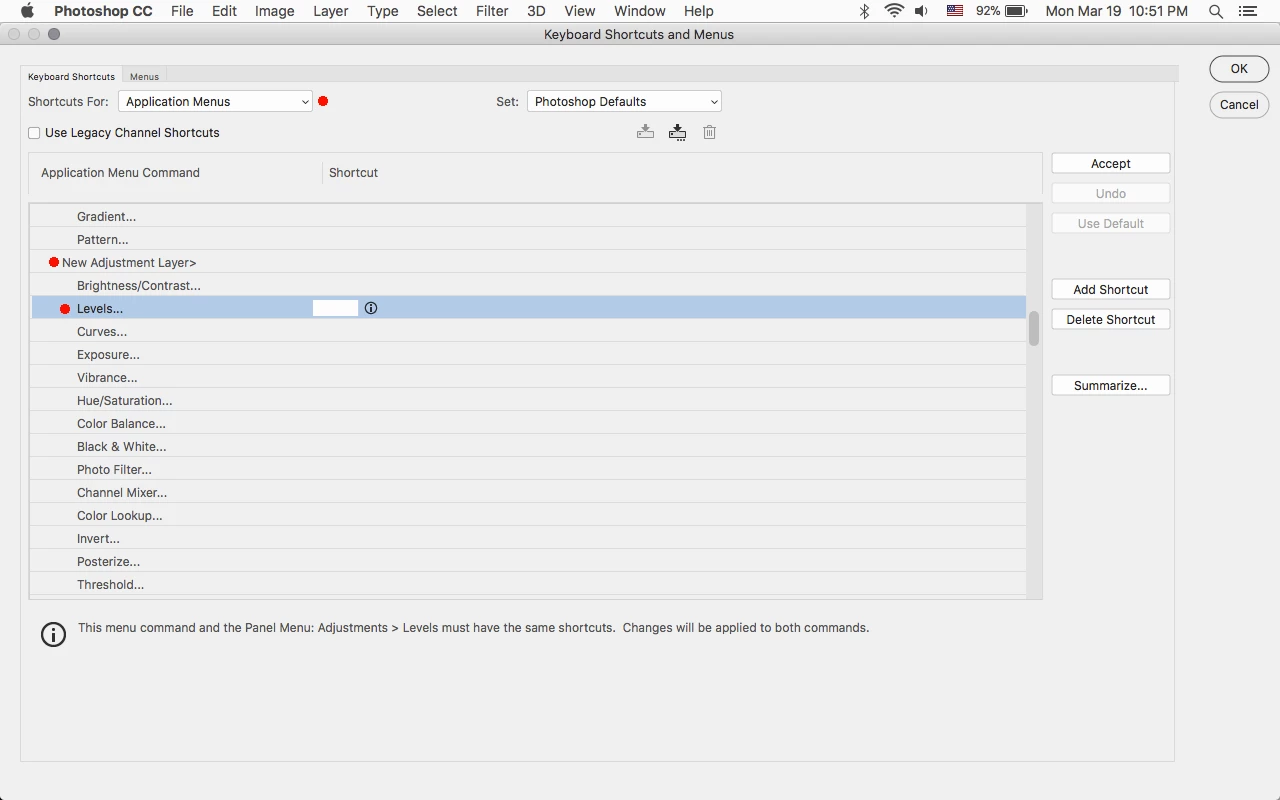Screen dimensions: 1280x800
Task: Open the Help menu
Action: pos(698,11)
